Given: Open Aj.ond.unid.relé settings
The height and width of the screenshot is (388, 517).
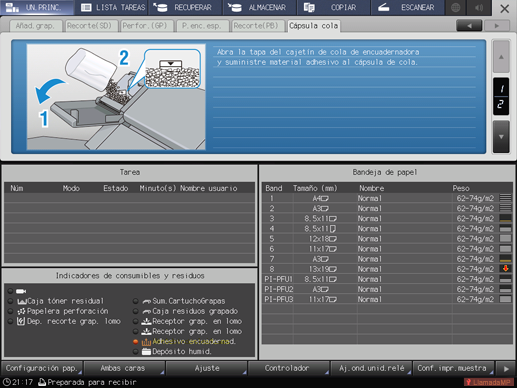Looking at the screenshot, I should click(x=371, y=368).
